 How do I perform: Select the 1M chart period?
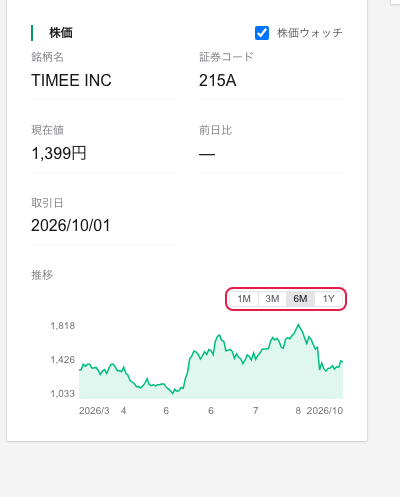(244, 299)
